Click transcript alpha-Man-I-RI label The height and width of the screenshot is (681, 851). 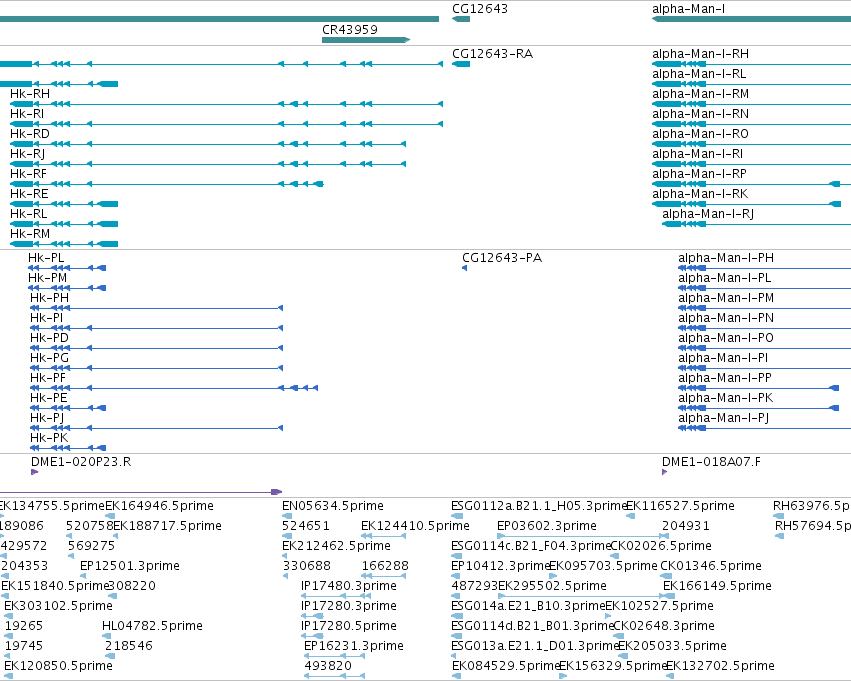[x=697, y=154]
